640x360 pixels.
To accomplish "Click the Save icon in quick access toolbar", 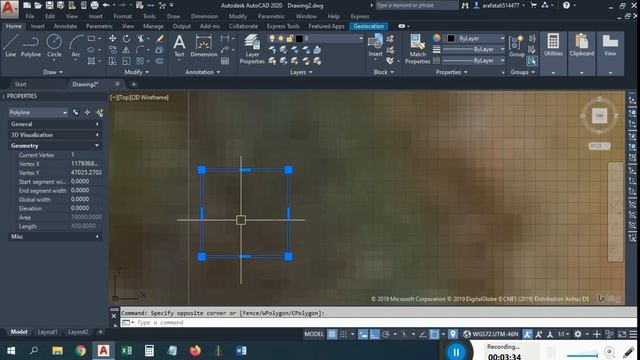I will pos(49,5).
